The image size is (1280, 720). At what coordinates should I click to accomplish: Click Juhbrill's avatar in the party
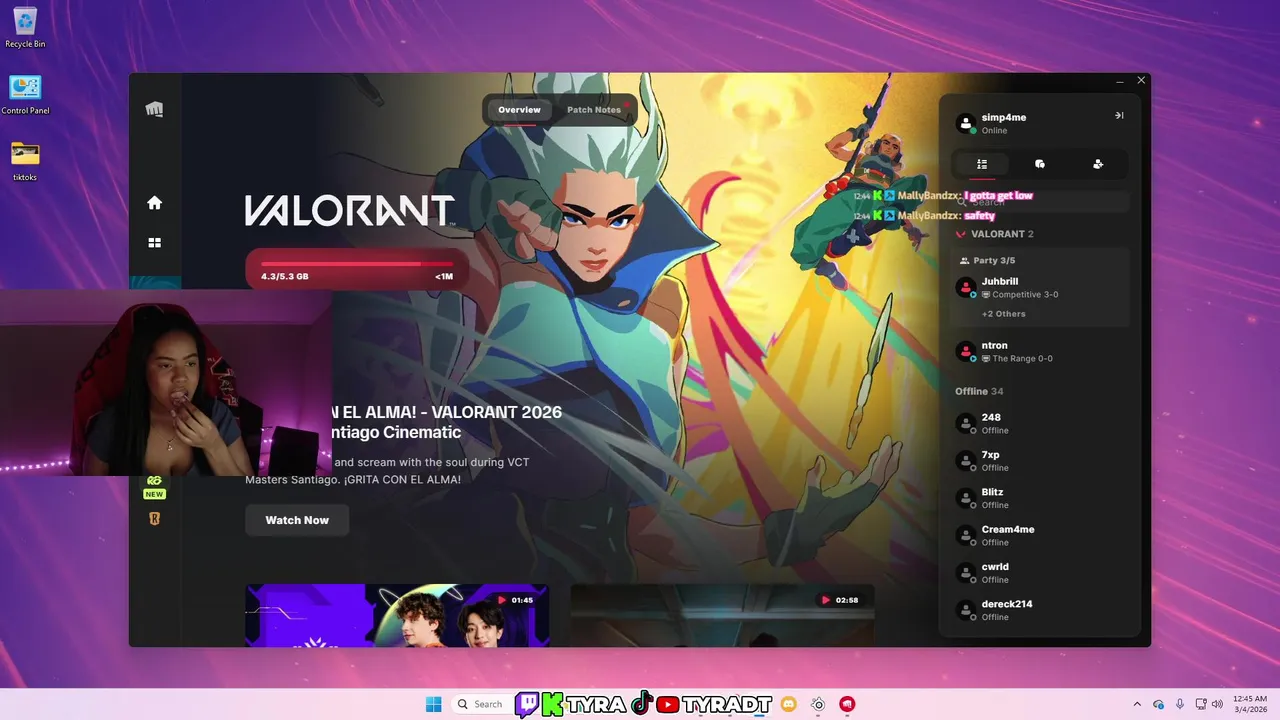[966, 287]
